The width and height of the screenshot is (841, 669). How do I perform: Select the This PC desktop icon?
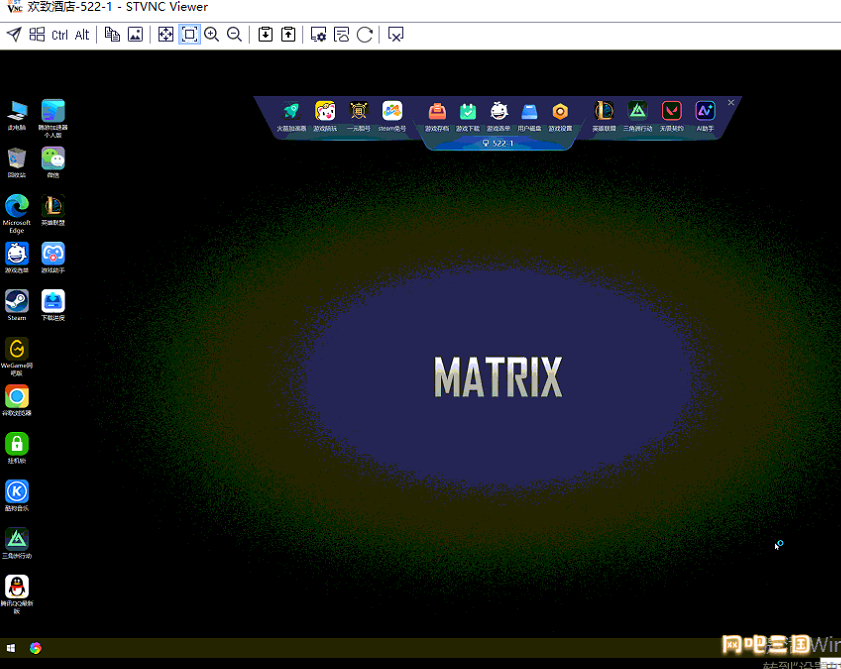point(17,115)
